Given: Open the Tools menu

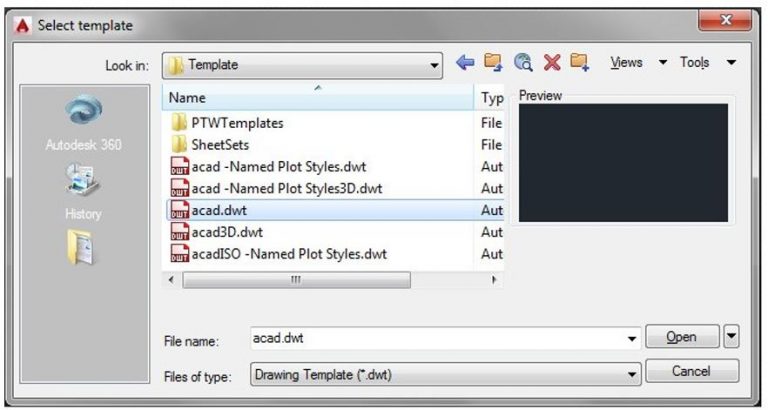Looking at the screenshot, I should coord(707,63).
